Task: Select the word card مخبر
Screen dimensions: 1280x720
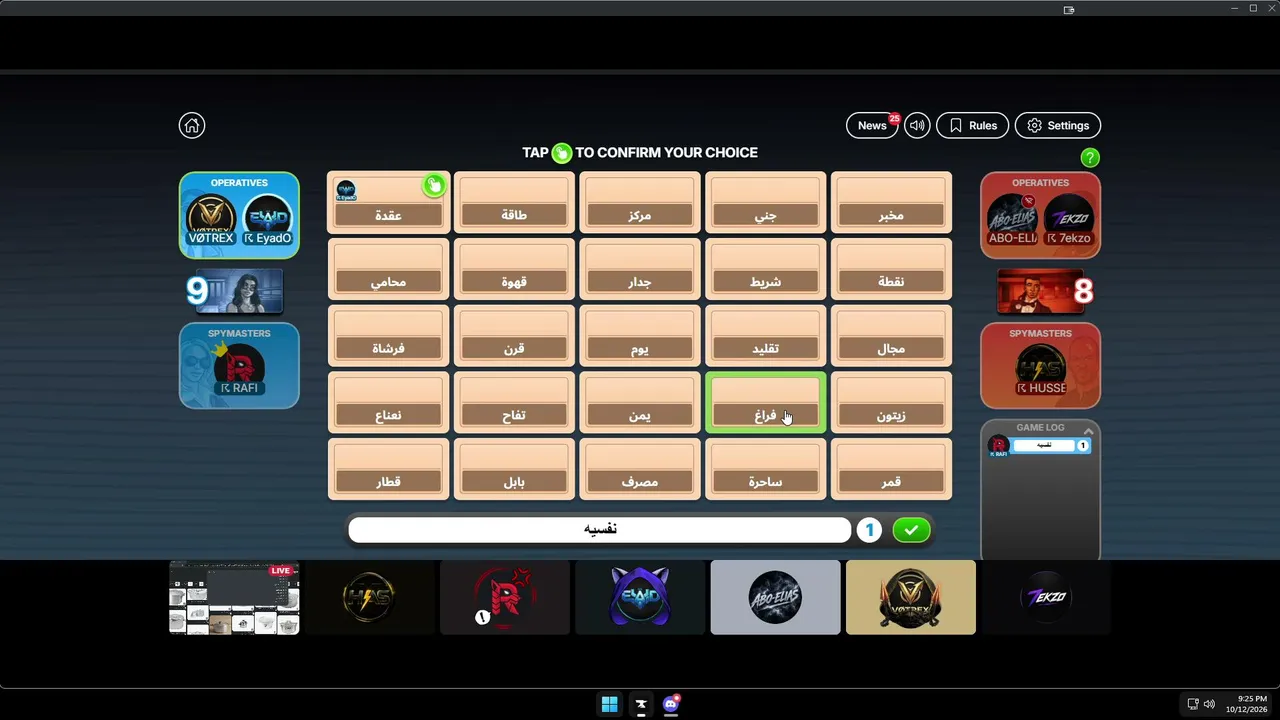Action: [891, 202]
